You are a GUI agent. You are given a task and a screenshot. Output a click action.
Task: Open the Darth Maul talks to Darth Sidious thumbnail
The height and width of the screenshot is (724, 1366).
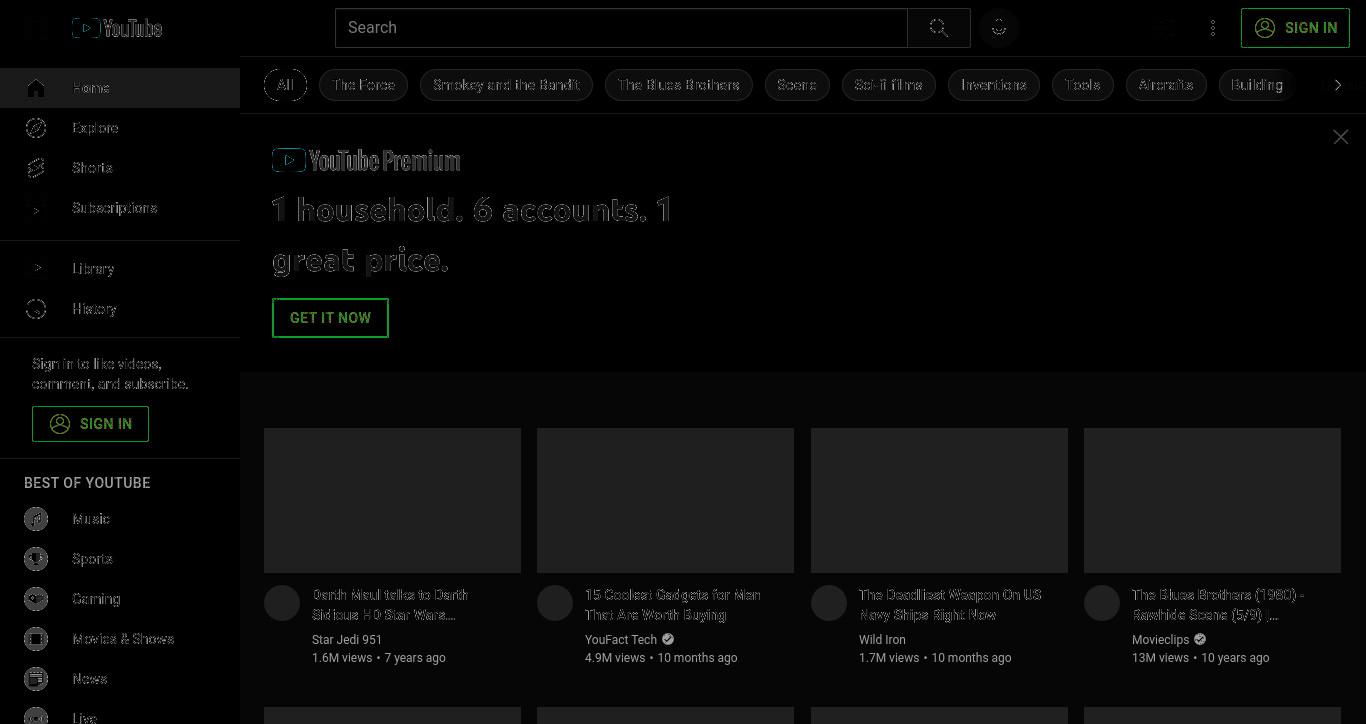392,500
